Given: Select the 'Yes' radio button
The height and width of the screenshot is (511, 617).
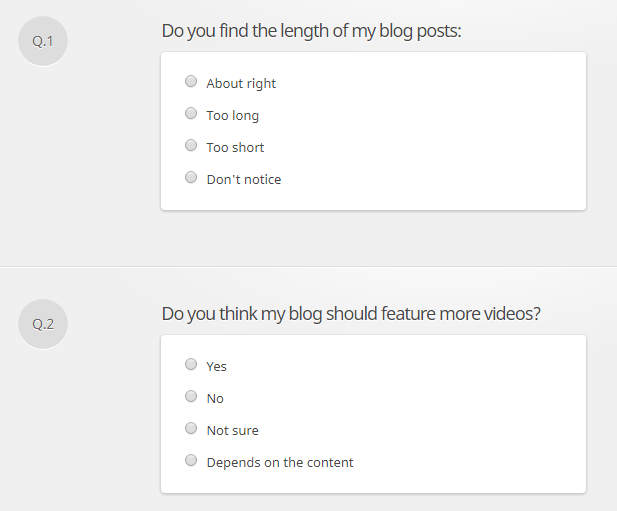Looking at the screenshot, I should [191, 365].
